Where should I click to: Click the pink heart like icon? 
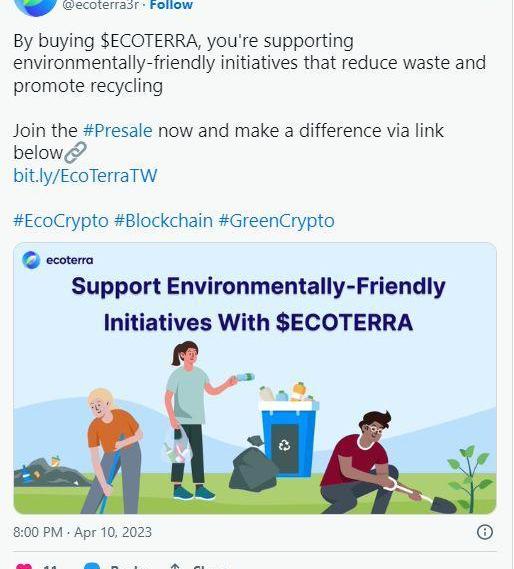(24, 566)
